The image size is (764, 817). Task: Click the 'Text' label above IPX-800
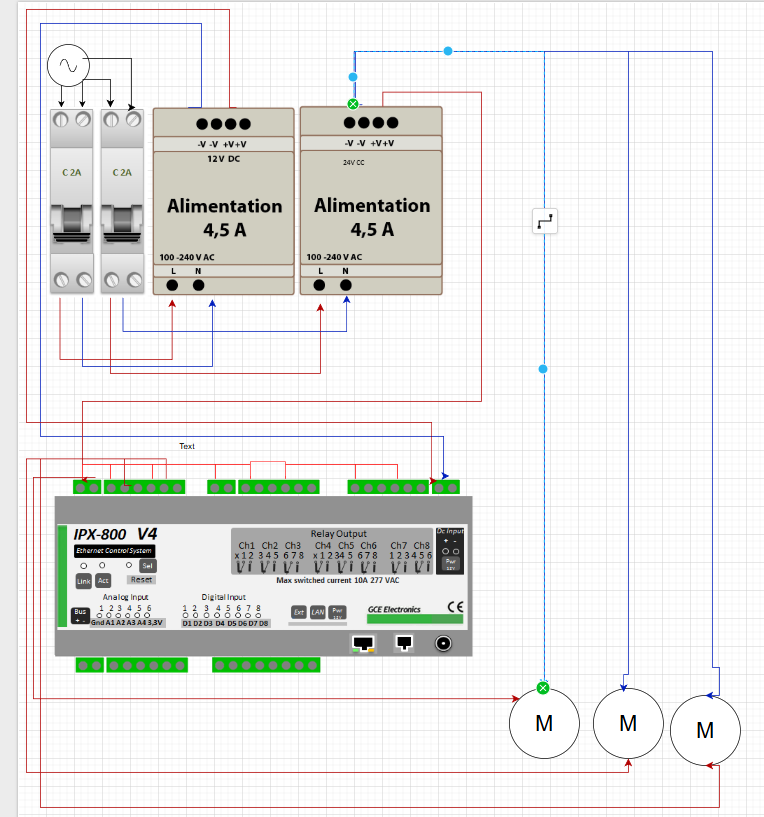coord(187,446)
